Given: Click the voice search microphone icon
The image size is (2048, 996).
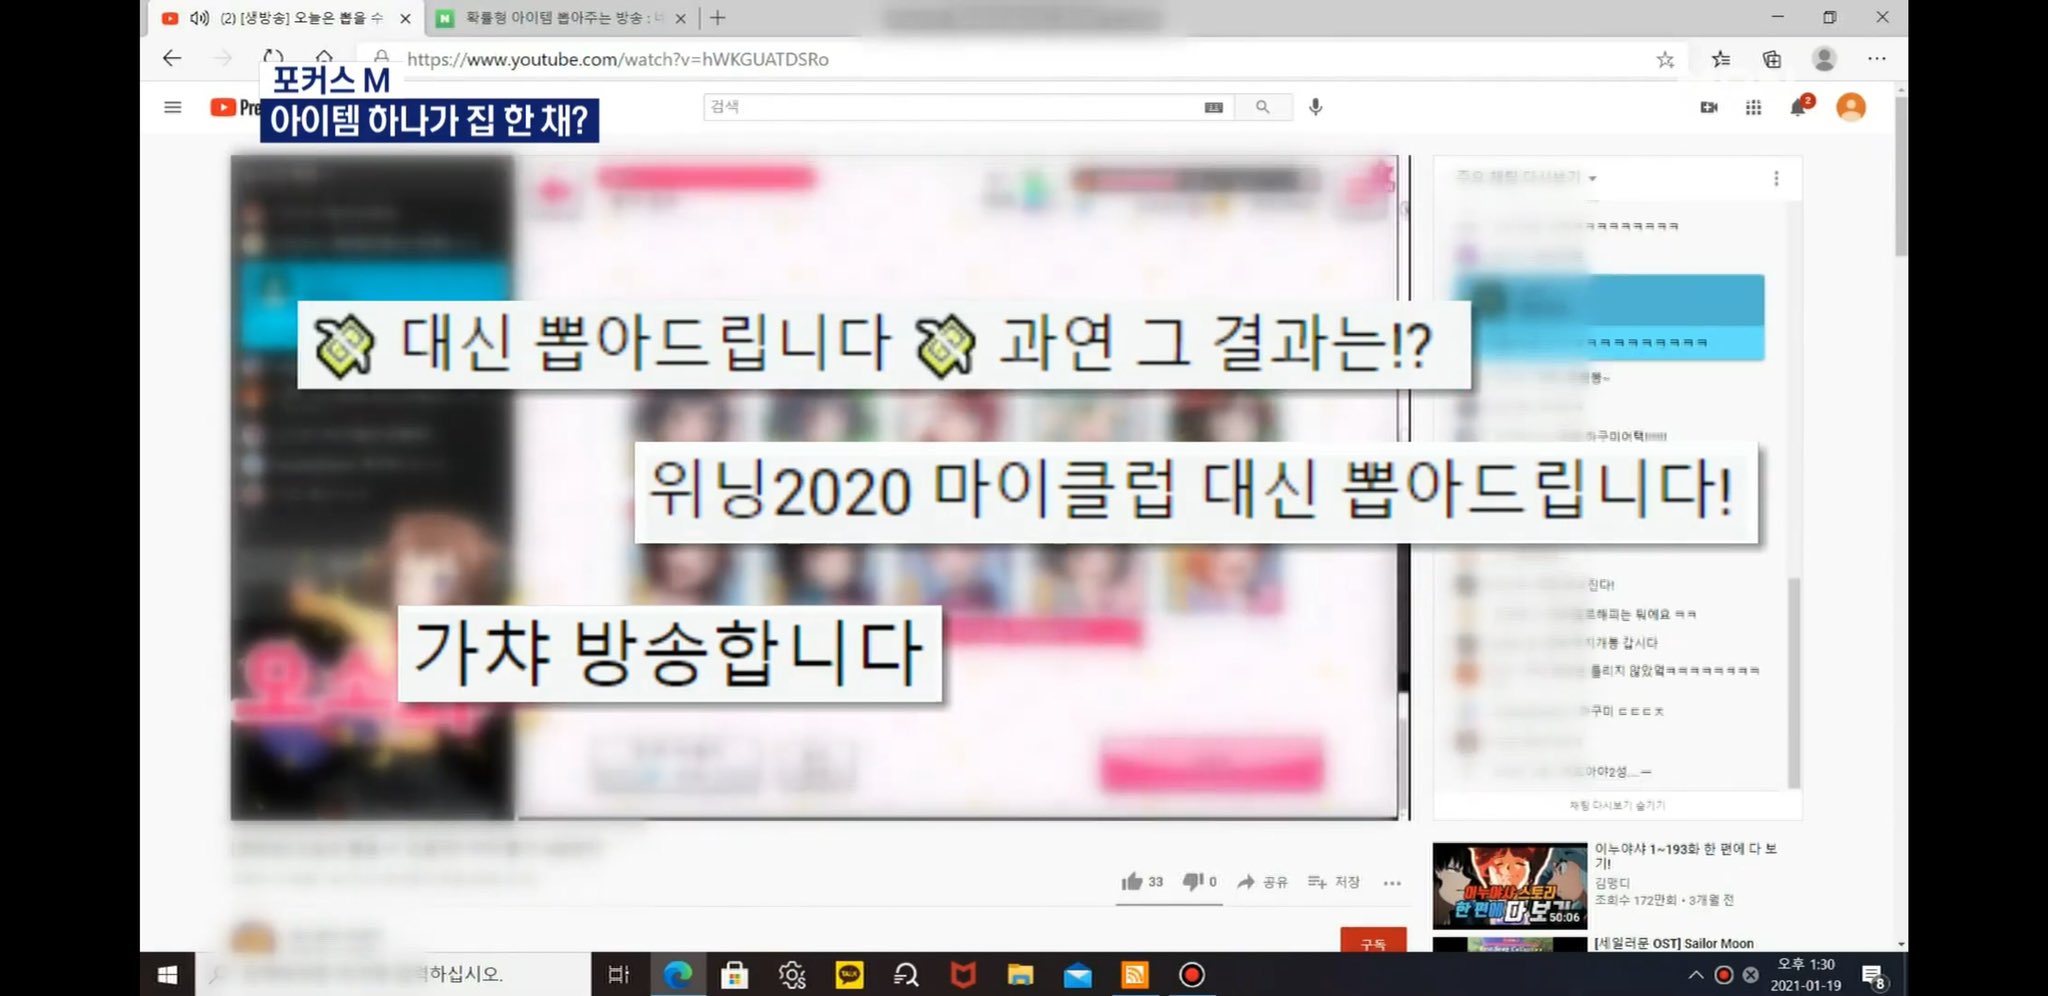Looking at the screenshot, I should (x=1315, y=107).
